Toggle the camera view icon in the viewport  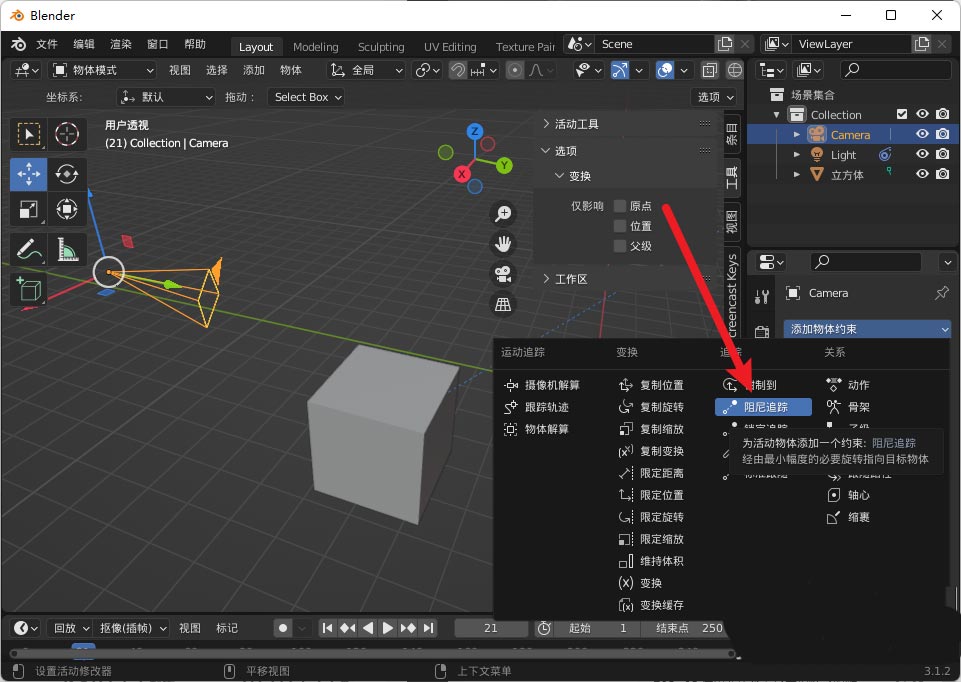tap(503, 274)
